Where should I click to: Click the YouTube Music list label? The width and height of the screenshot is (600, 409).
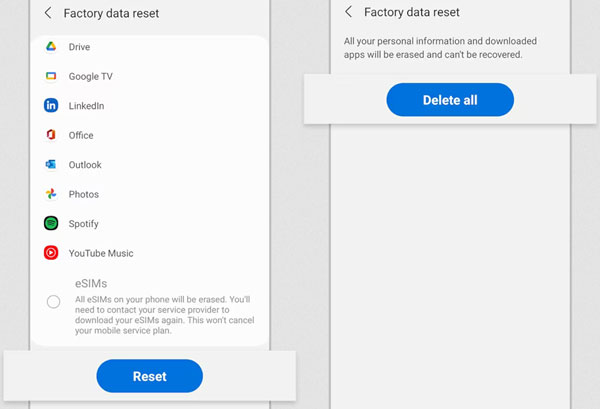(x=101, y=253)
